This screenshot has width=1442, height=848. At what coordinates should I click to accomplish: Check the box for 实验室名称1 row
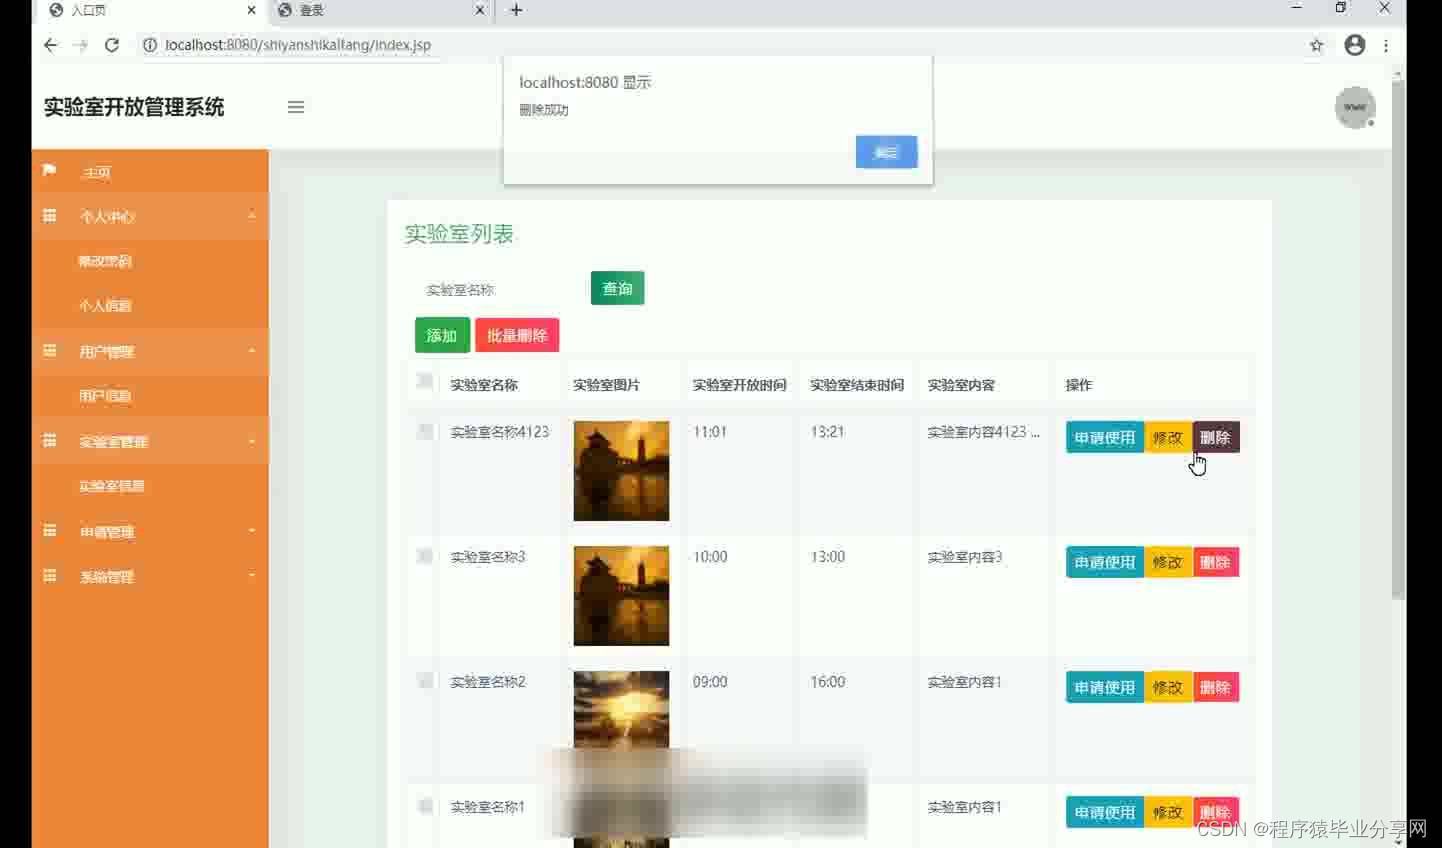[425, 806]
